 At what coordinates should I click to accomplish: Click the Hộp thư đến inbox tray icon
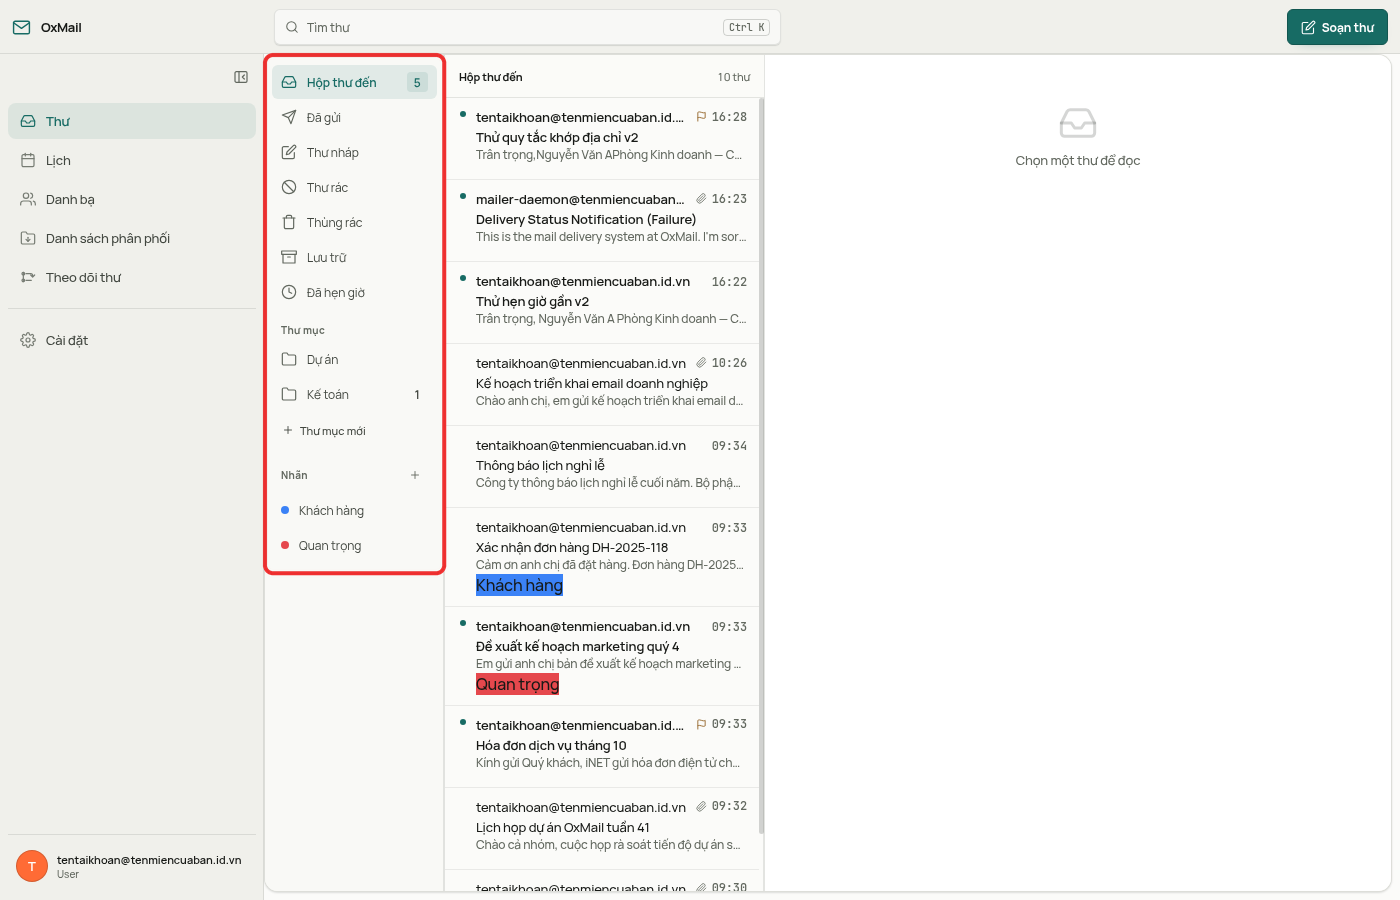[289, 83]
